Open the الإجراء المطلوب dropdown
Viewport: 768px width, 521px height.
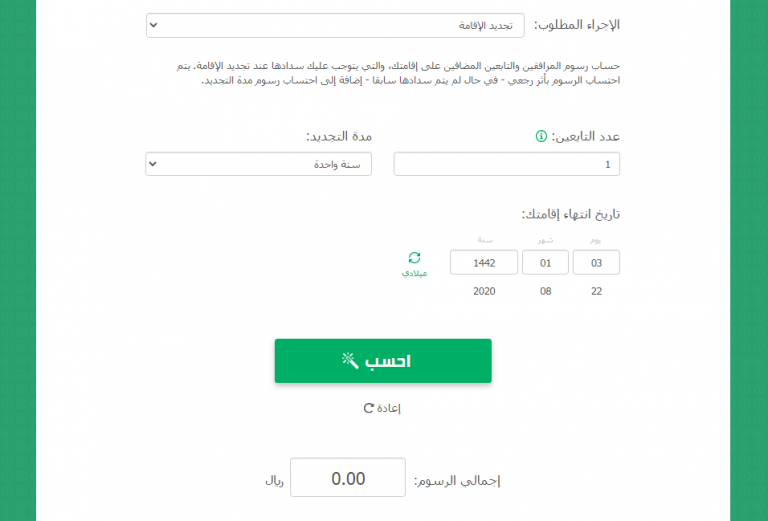(x=335, y=25)
